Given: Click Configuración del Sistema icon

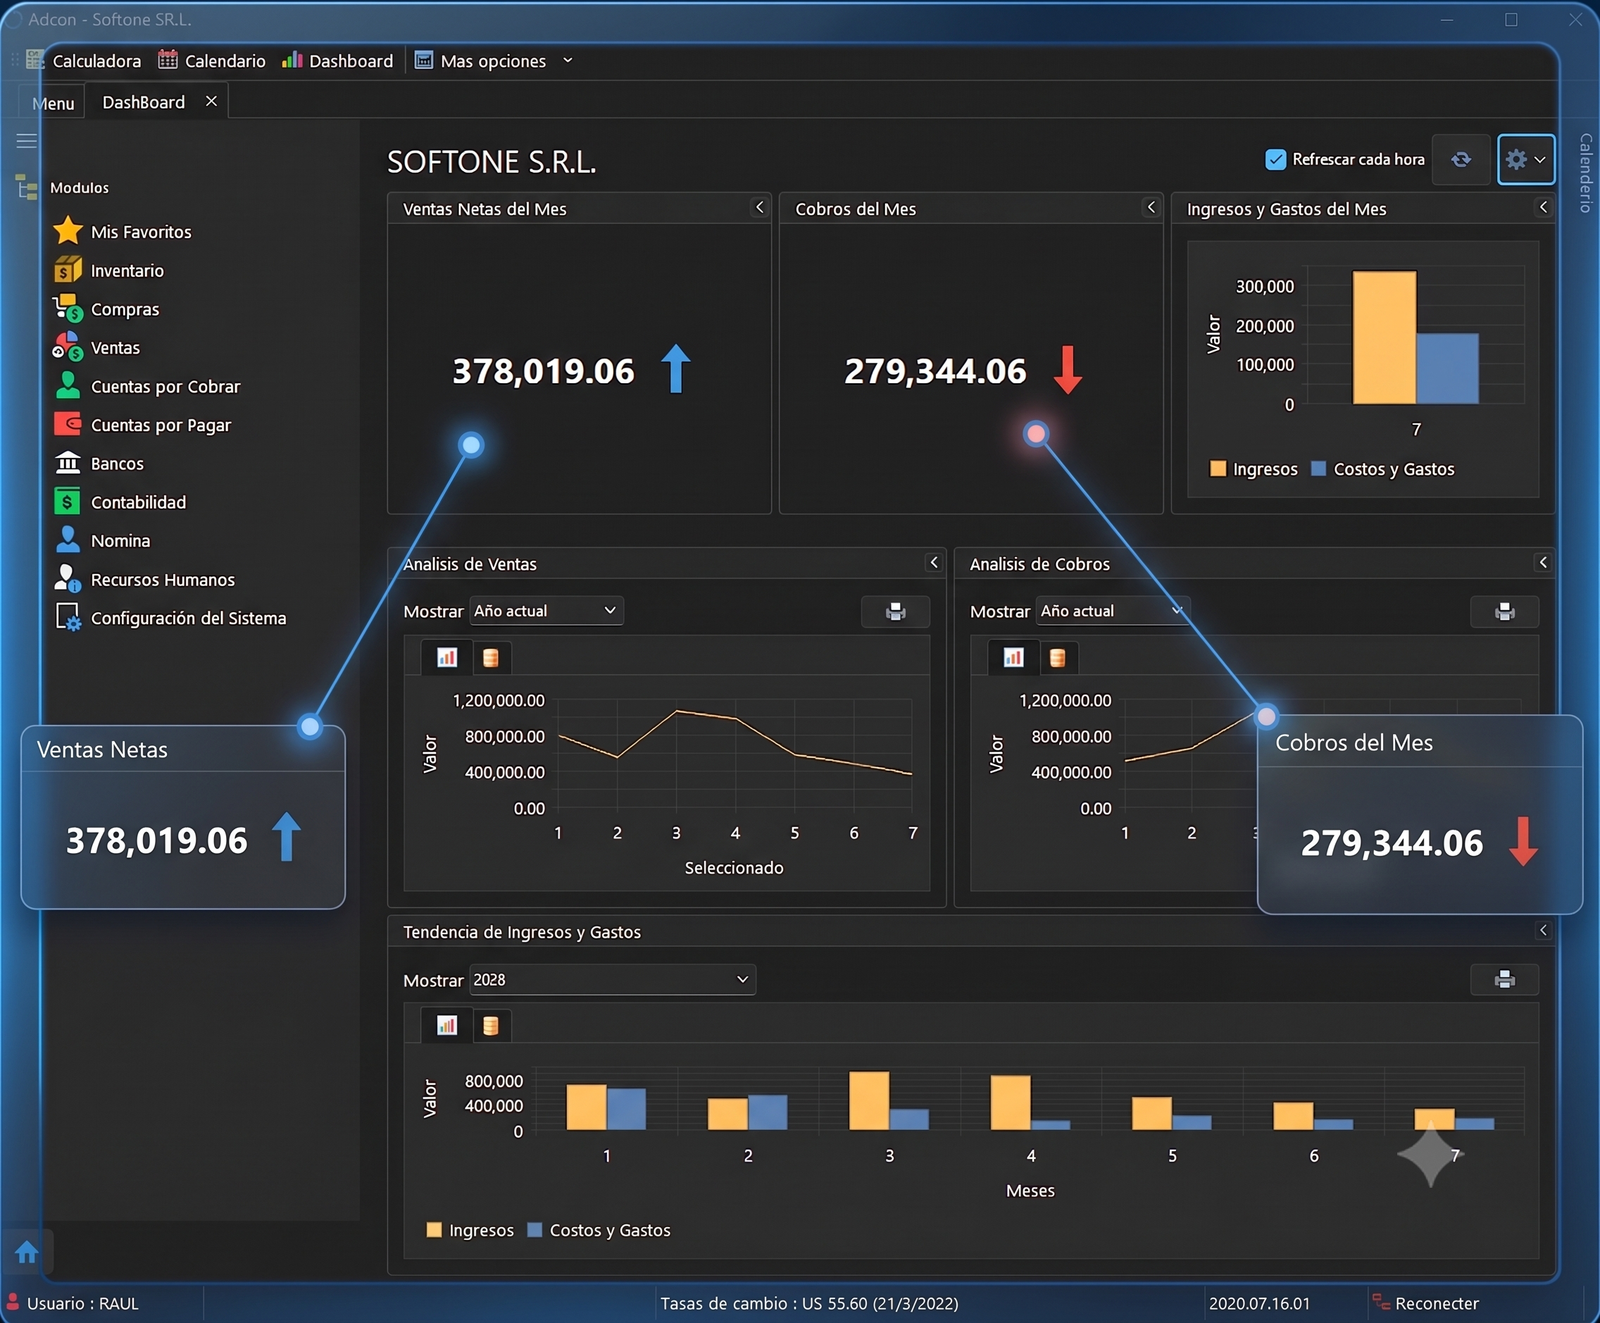Looking at the screenshot, I should coord(67,617).
